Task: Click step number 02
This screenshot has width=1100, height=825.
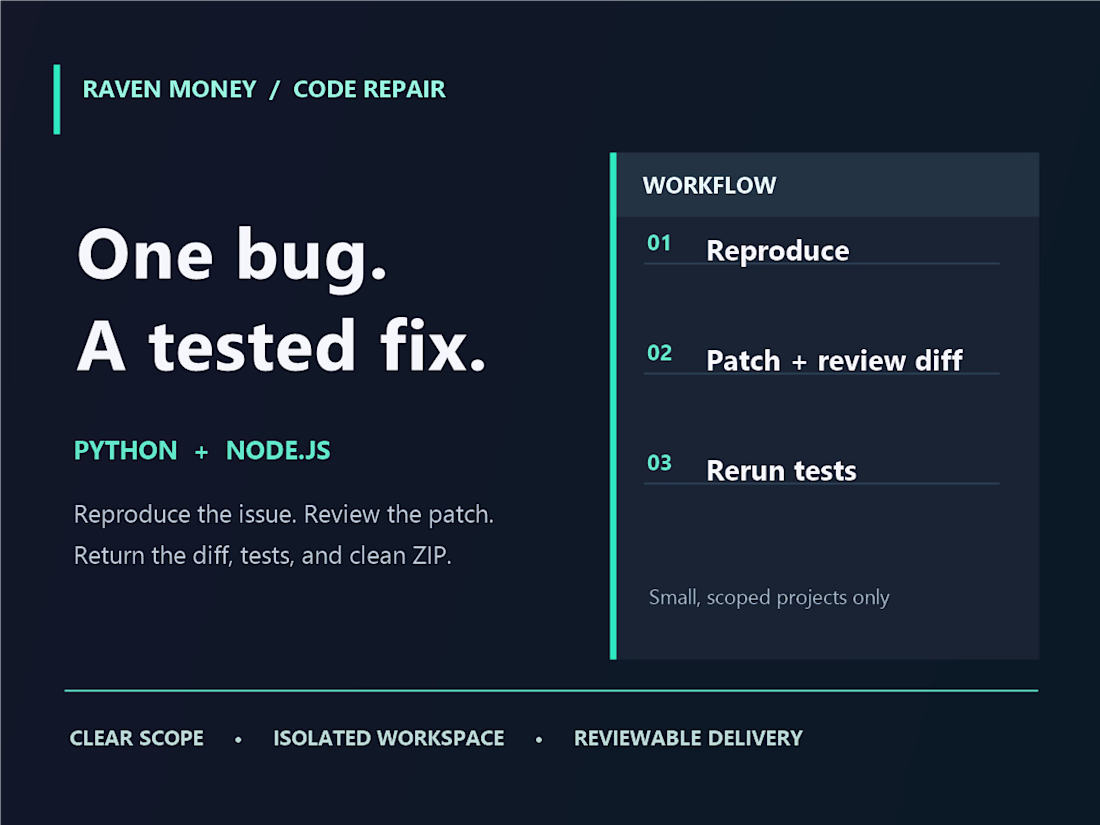Action: (659, 353)
